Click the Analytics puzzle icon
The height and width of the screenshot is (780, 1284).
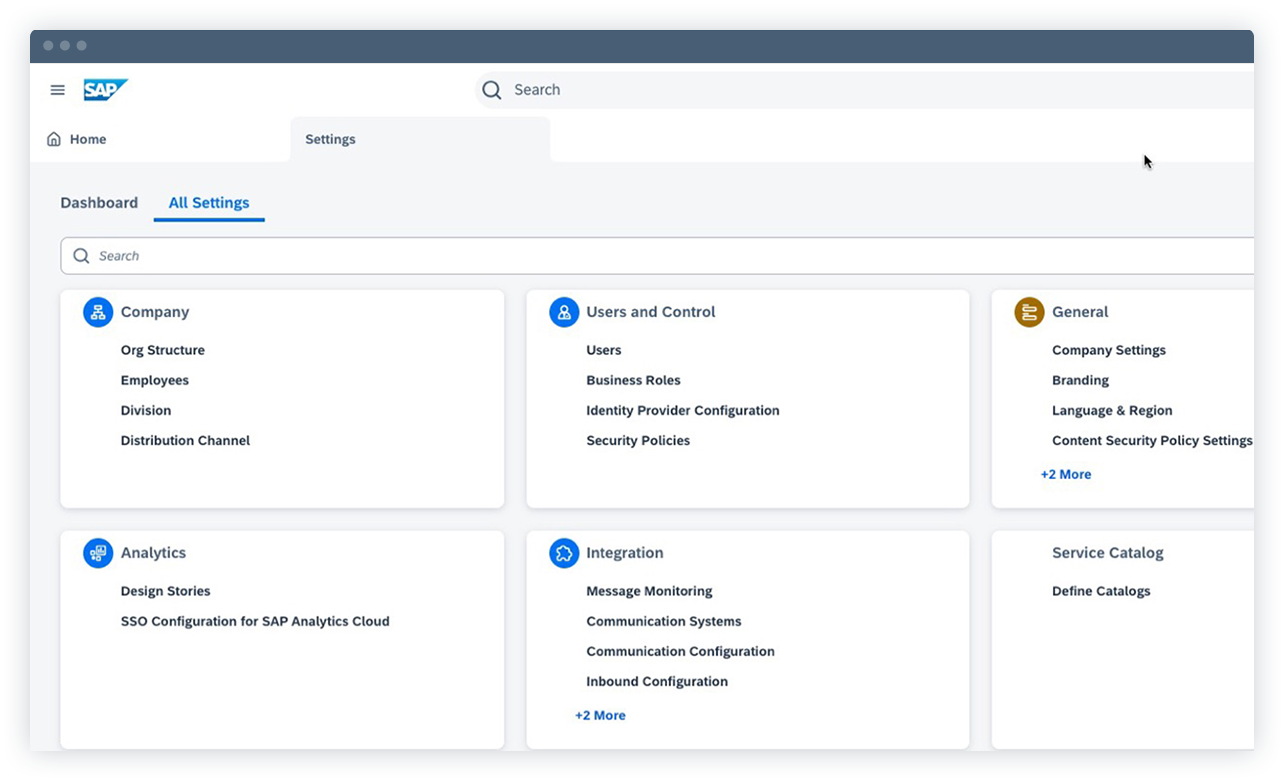(x=97, y=552)
